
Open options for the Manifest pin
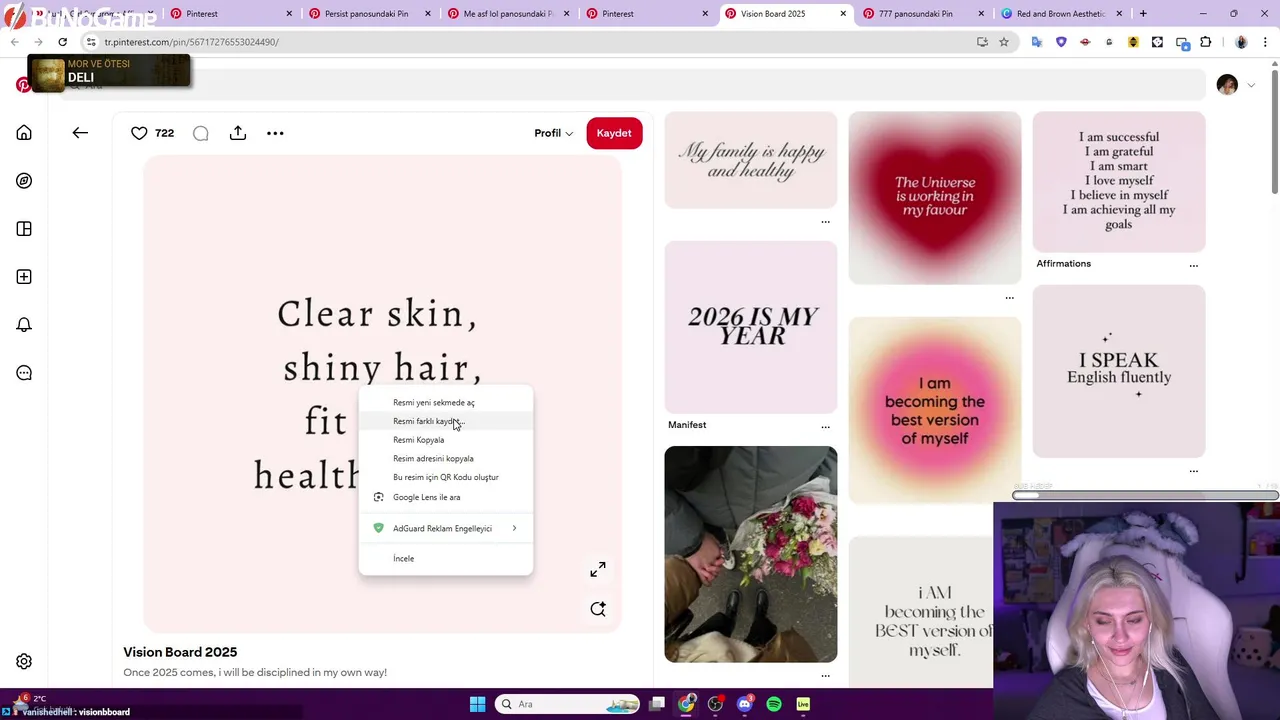pos(825,426)
